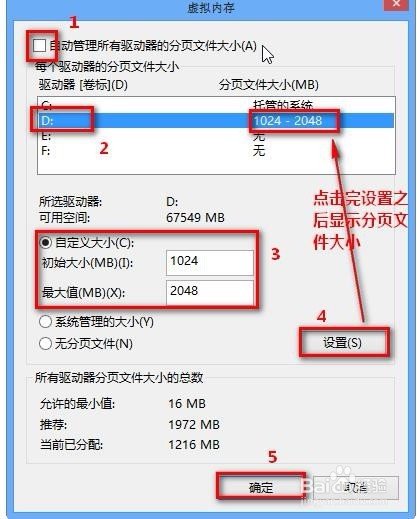Click the 初始大小 input field showing 1024
The image size is (417, 519).
click(x=210, y=262)
